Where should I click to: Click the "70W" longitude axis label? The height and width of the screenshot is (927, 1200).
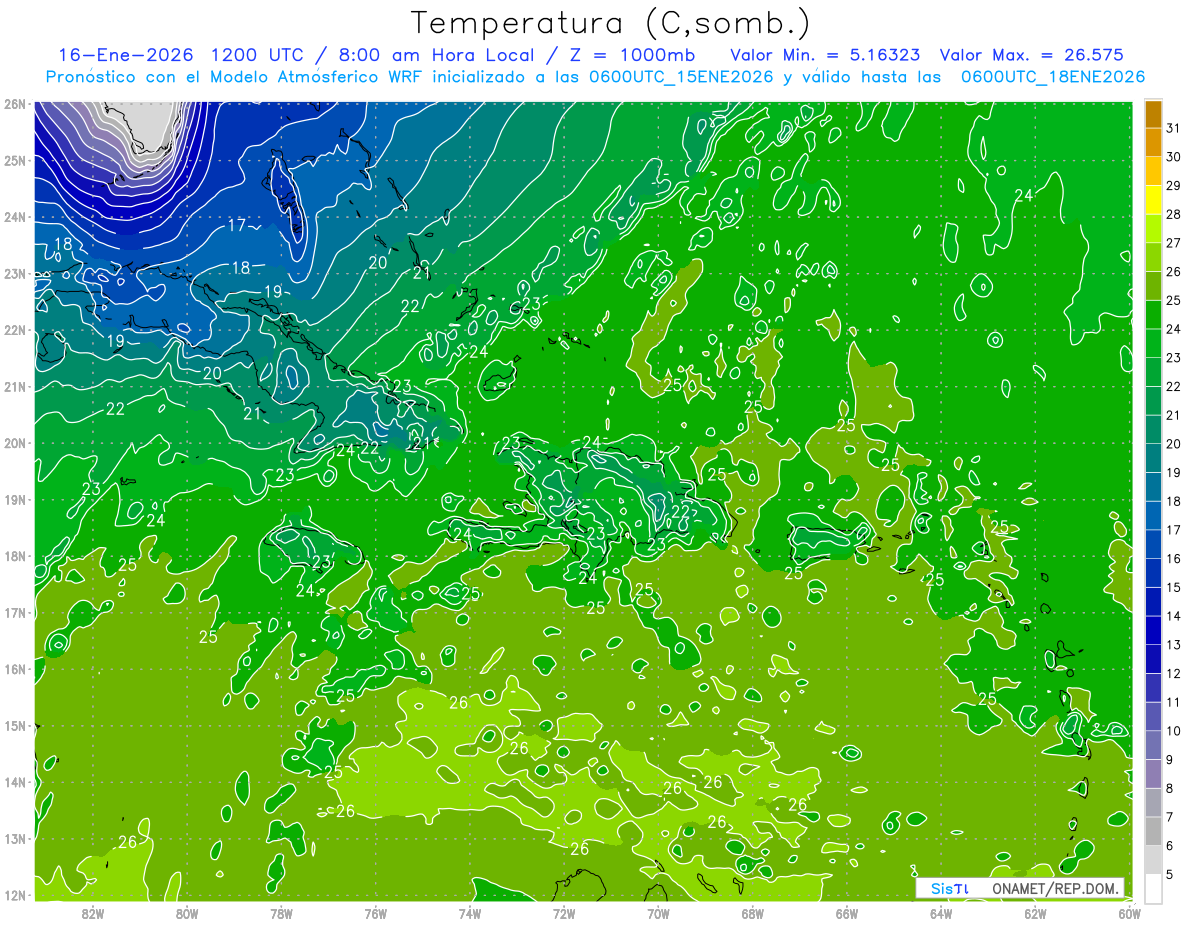pyautogui.click(x=658, y=913)
